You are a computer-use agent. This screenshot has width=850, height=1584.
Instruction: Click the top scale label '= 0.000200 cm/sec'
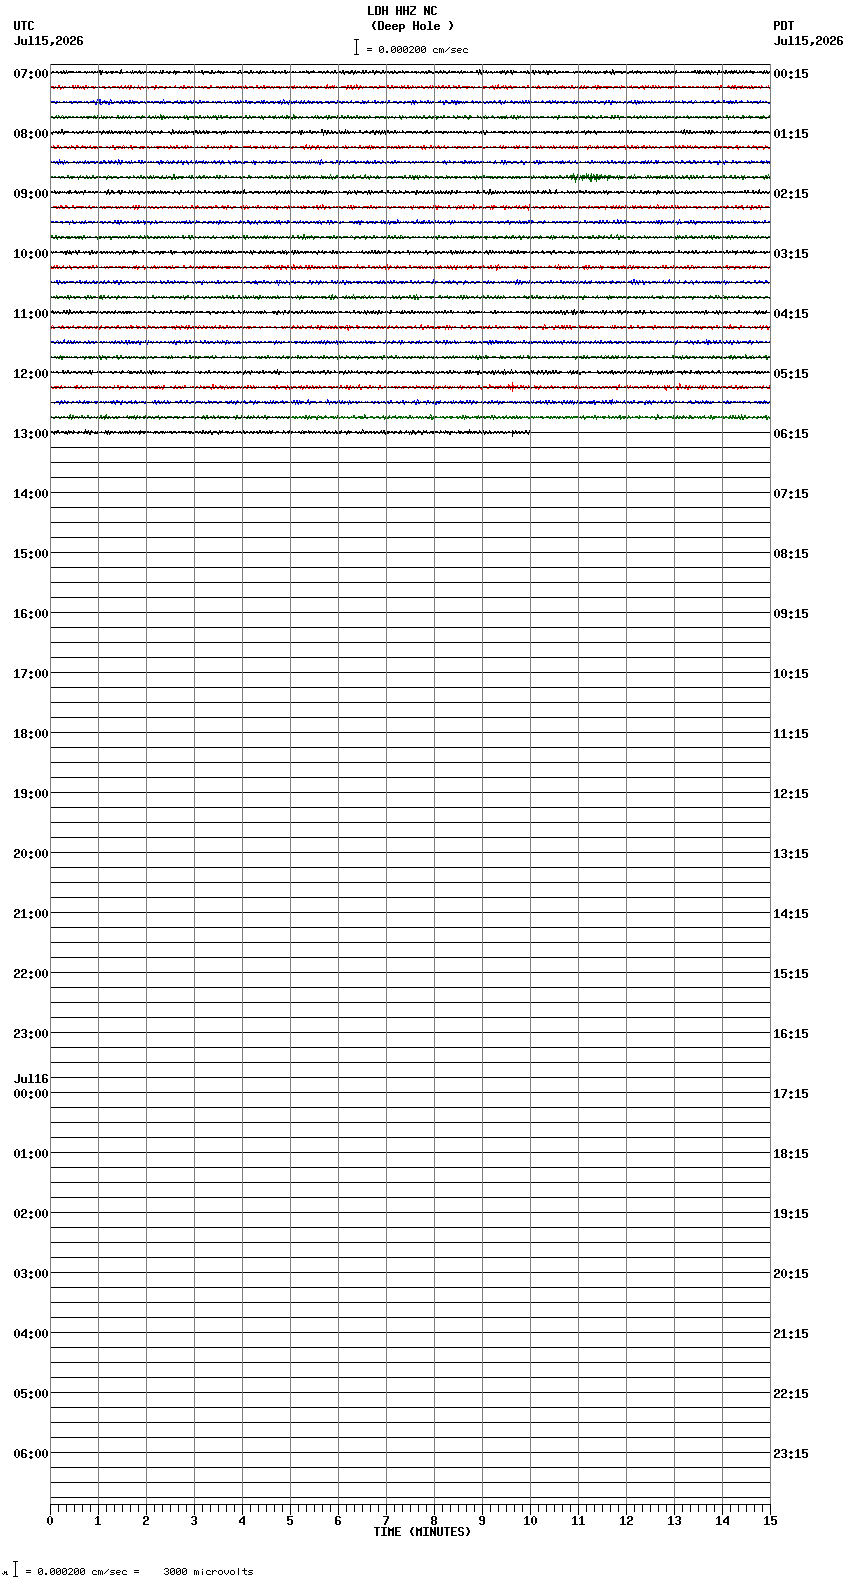point(417,49)
